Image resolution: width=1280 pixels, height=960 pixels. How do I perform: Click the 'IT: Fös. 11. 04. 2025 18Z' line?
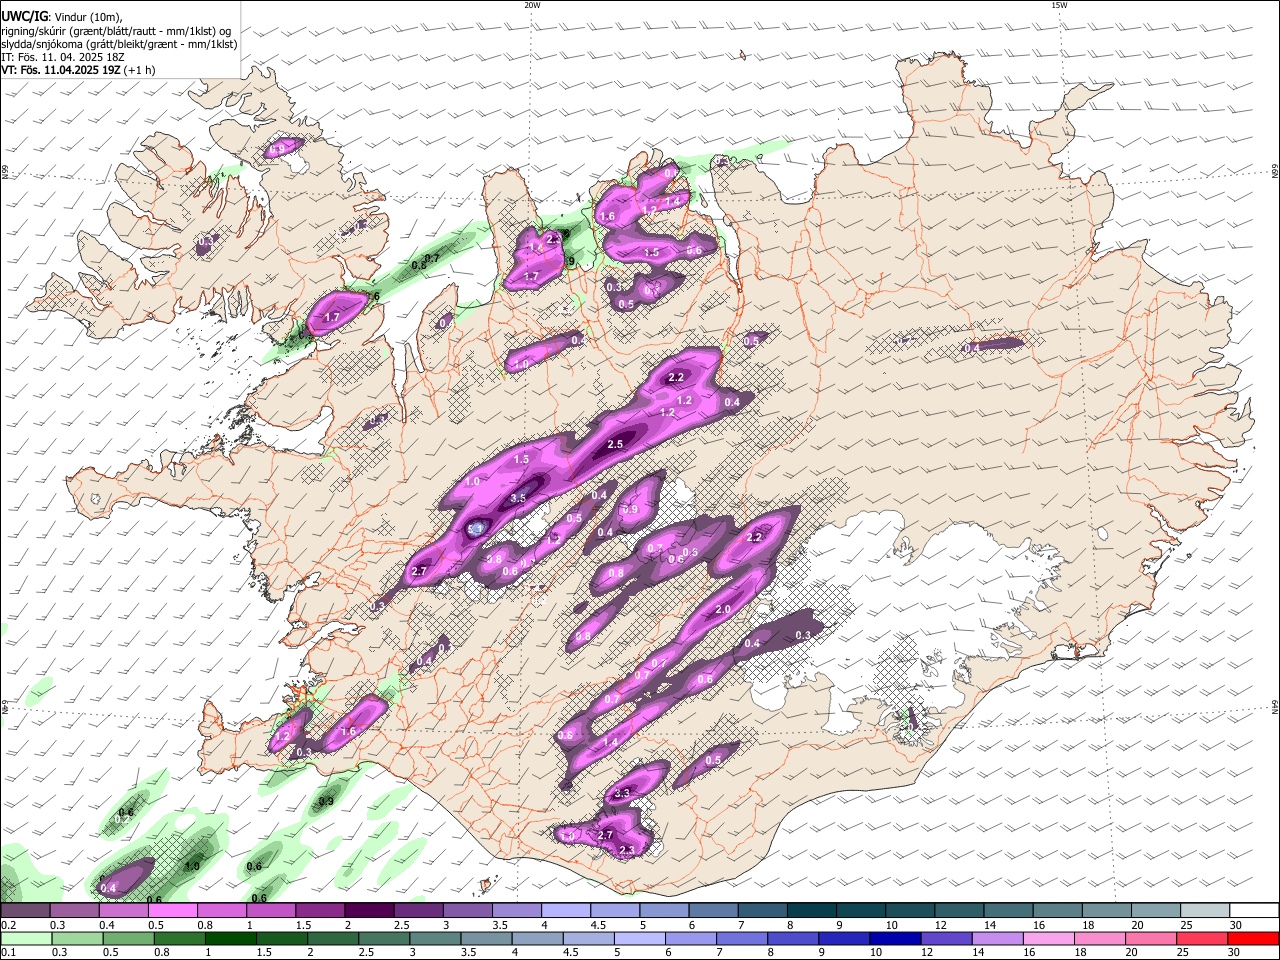63,57
